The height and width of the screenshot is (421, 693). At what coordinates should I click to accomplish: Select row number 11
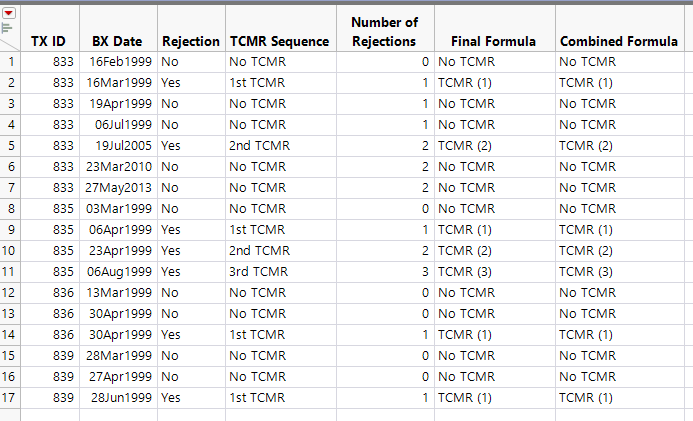11,271
